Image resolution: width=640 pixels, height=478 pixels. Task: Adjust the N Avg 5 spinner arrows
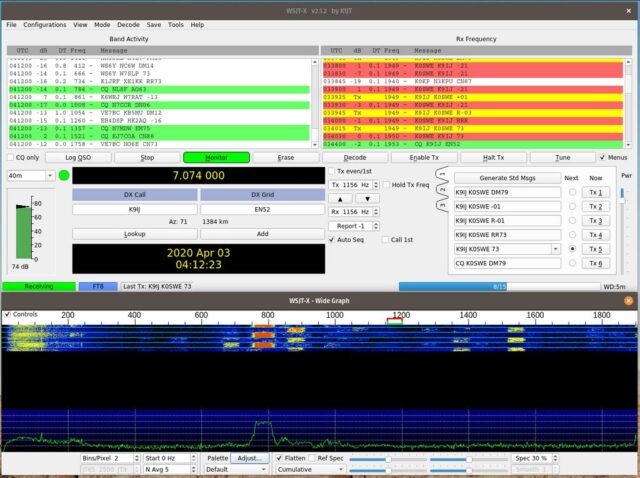coord(194,469)
